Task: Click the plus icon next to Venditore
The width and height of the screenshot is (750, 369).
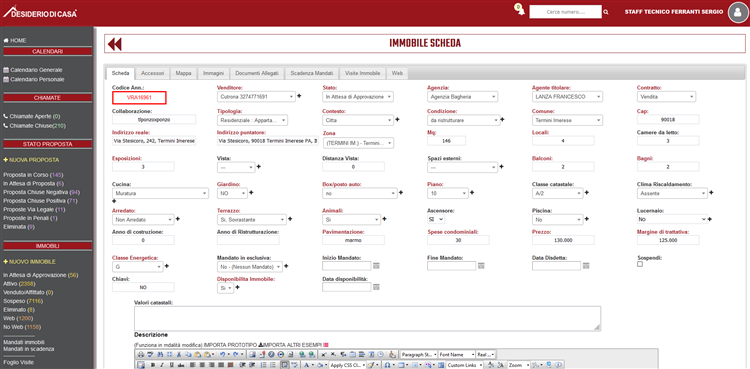Action: coord(299,96)
